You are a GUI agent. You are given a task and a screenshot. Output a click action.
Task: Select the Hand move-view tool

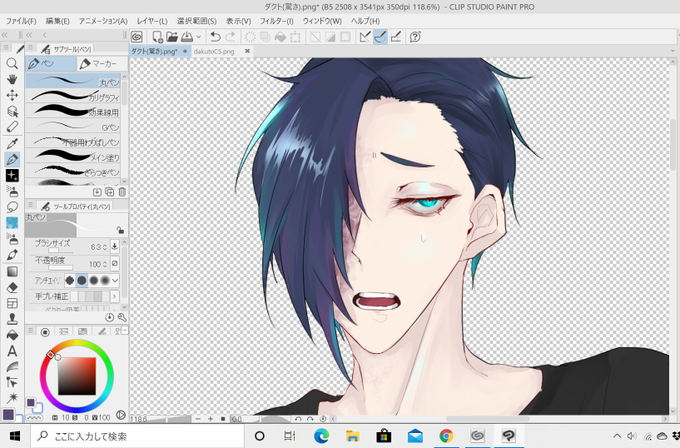point(12,79)
